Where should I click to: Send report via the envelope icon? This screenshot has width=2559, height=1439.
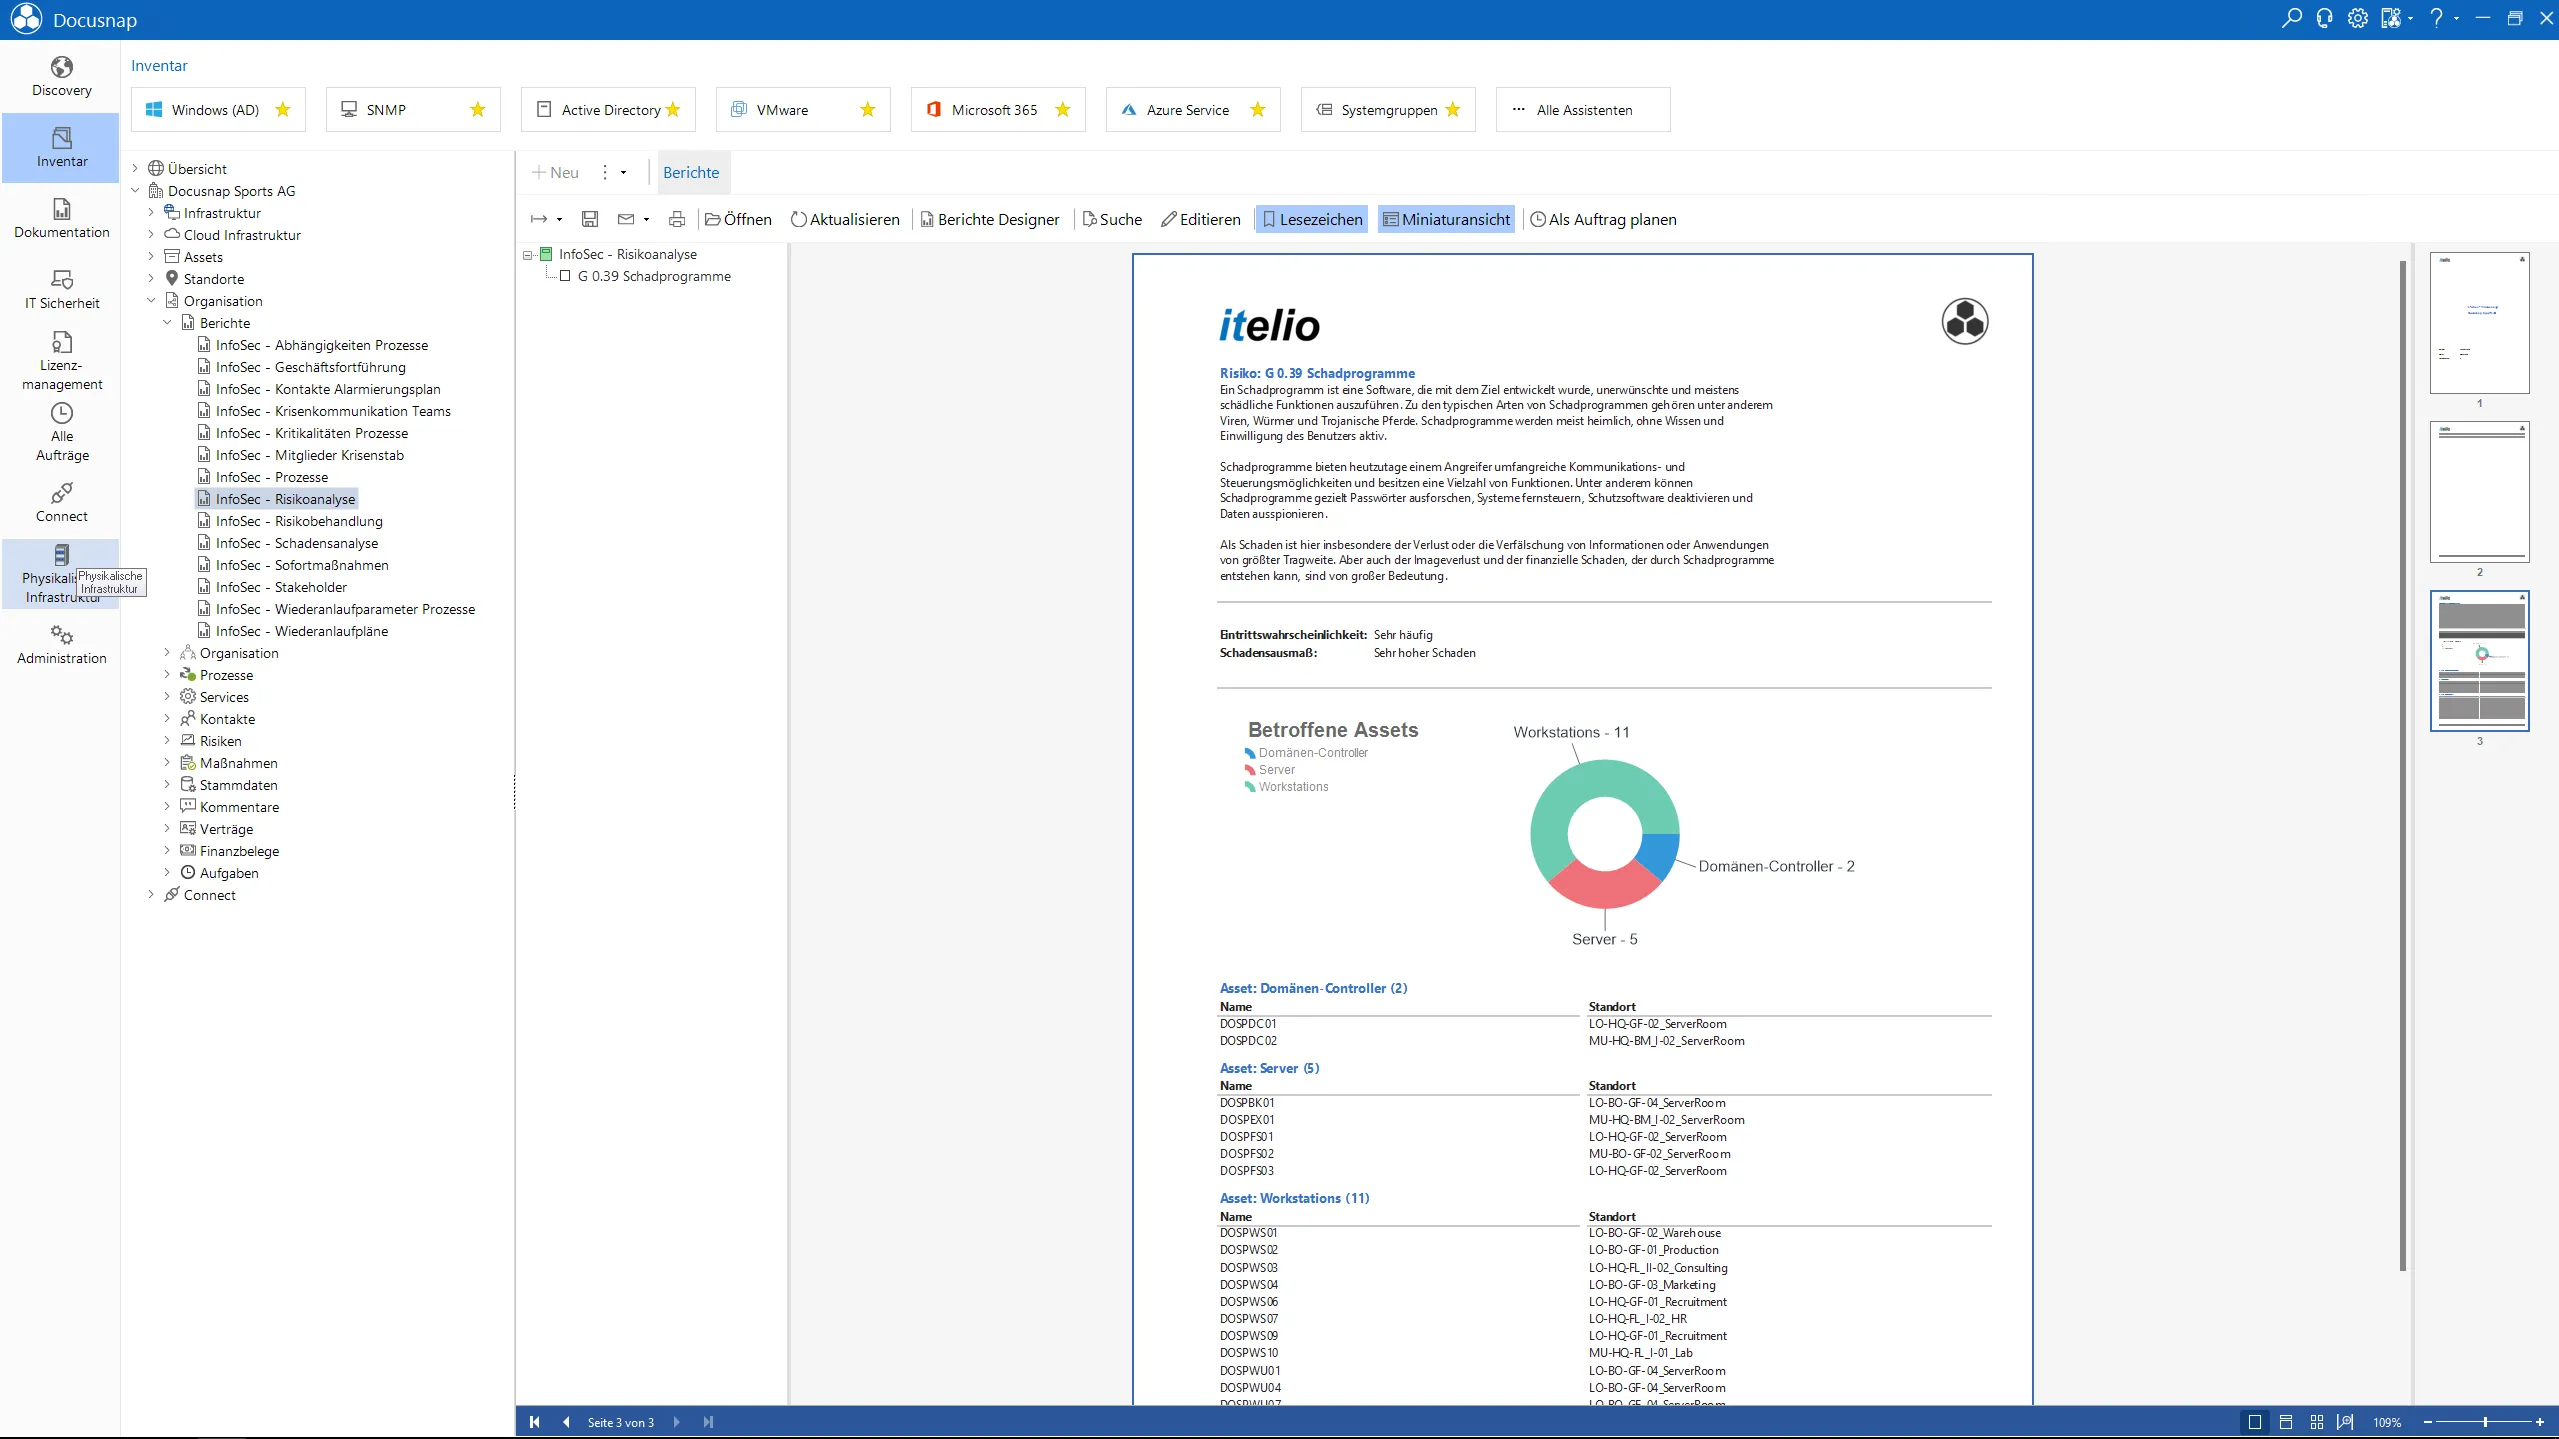[626, 219]
